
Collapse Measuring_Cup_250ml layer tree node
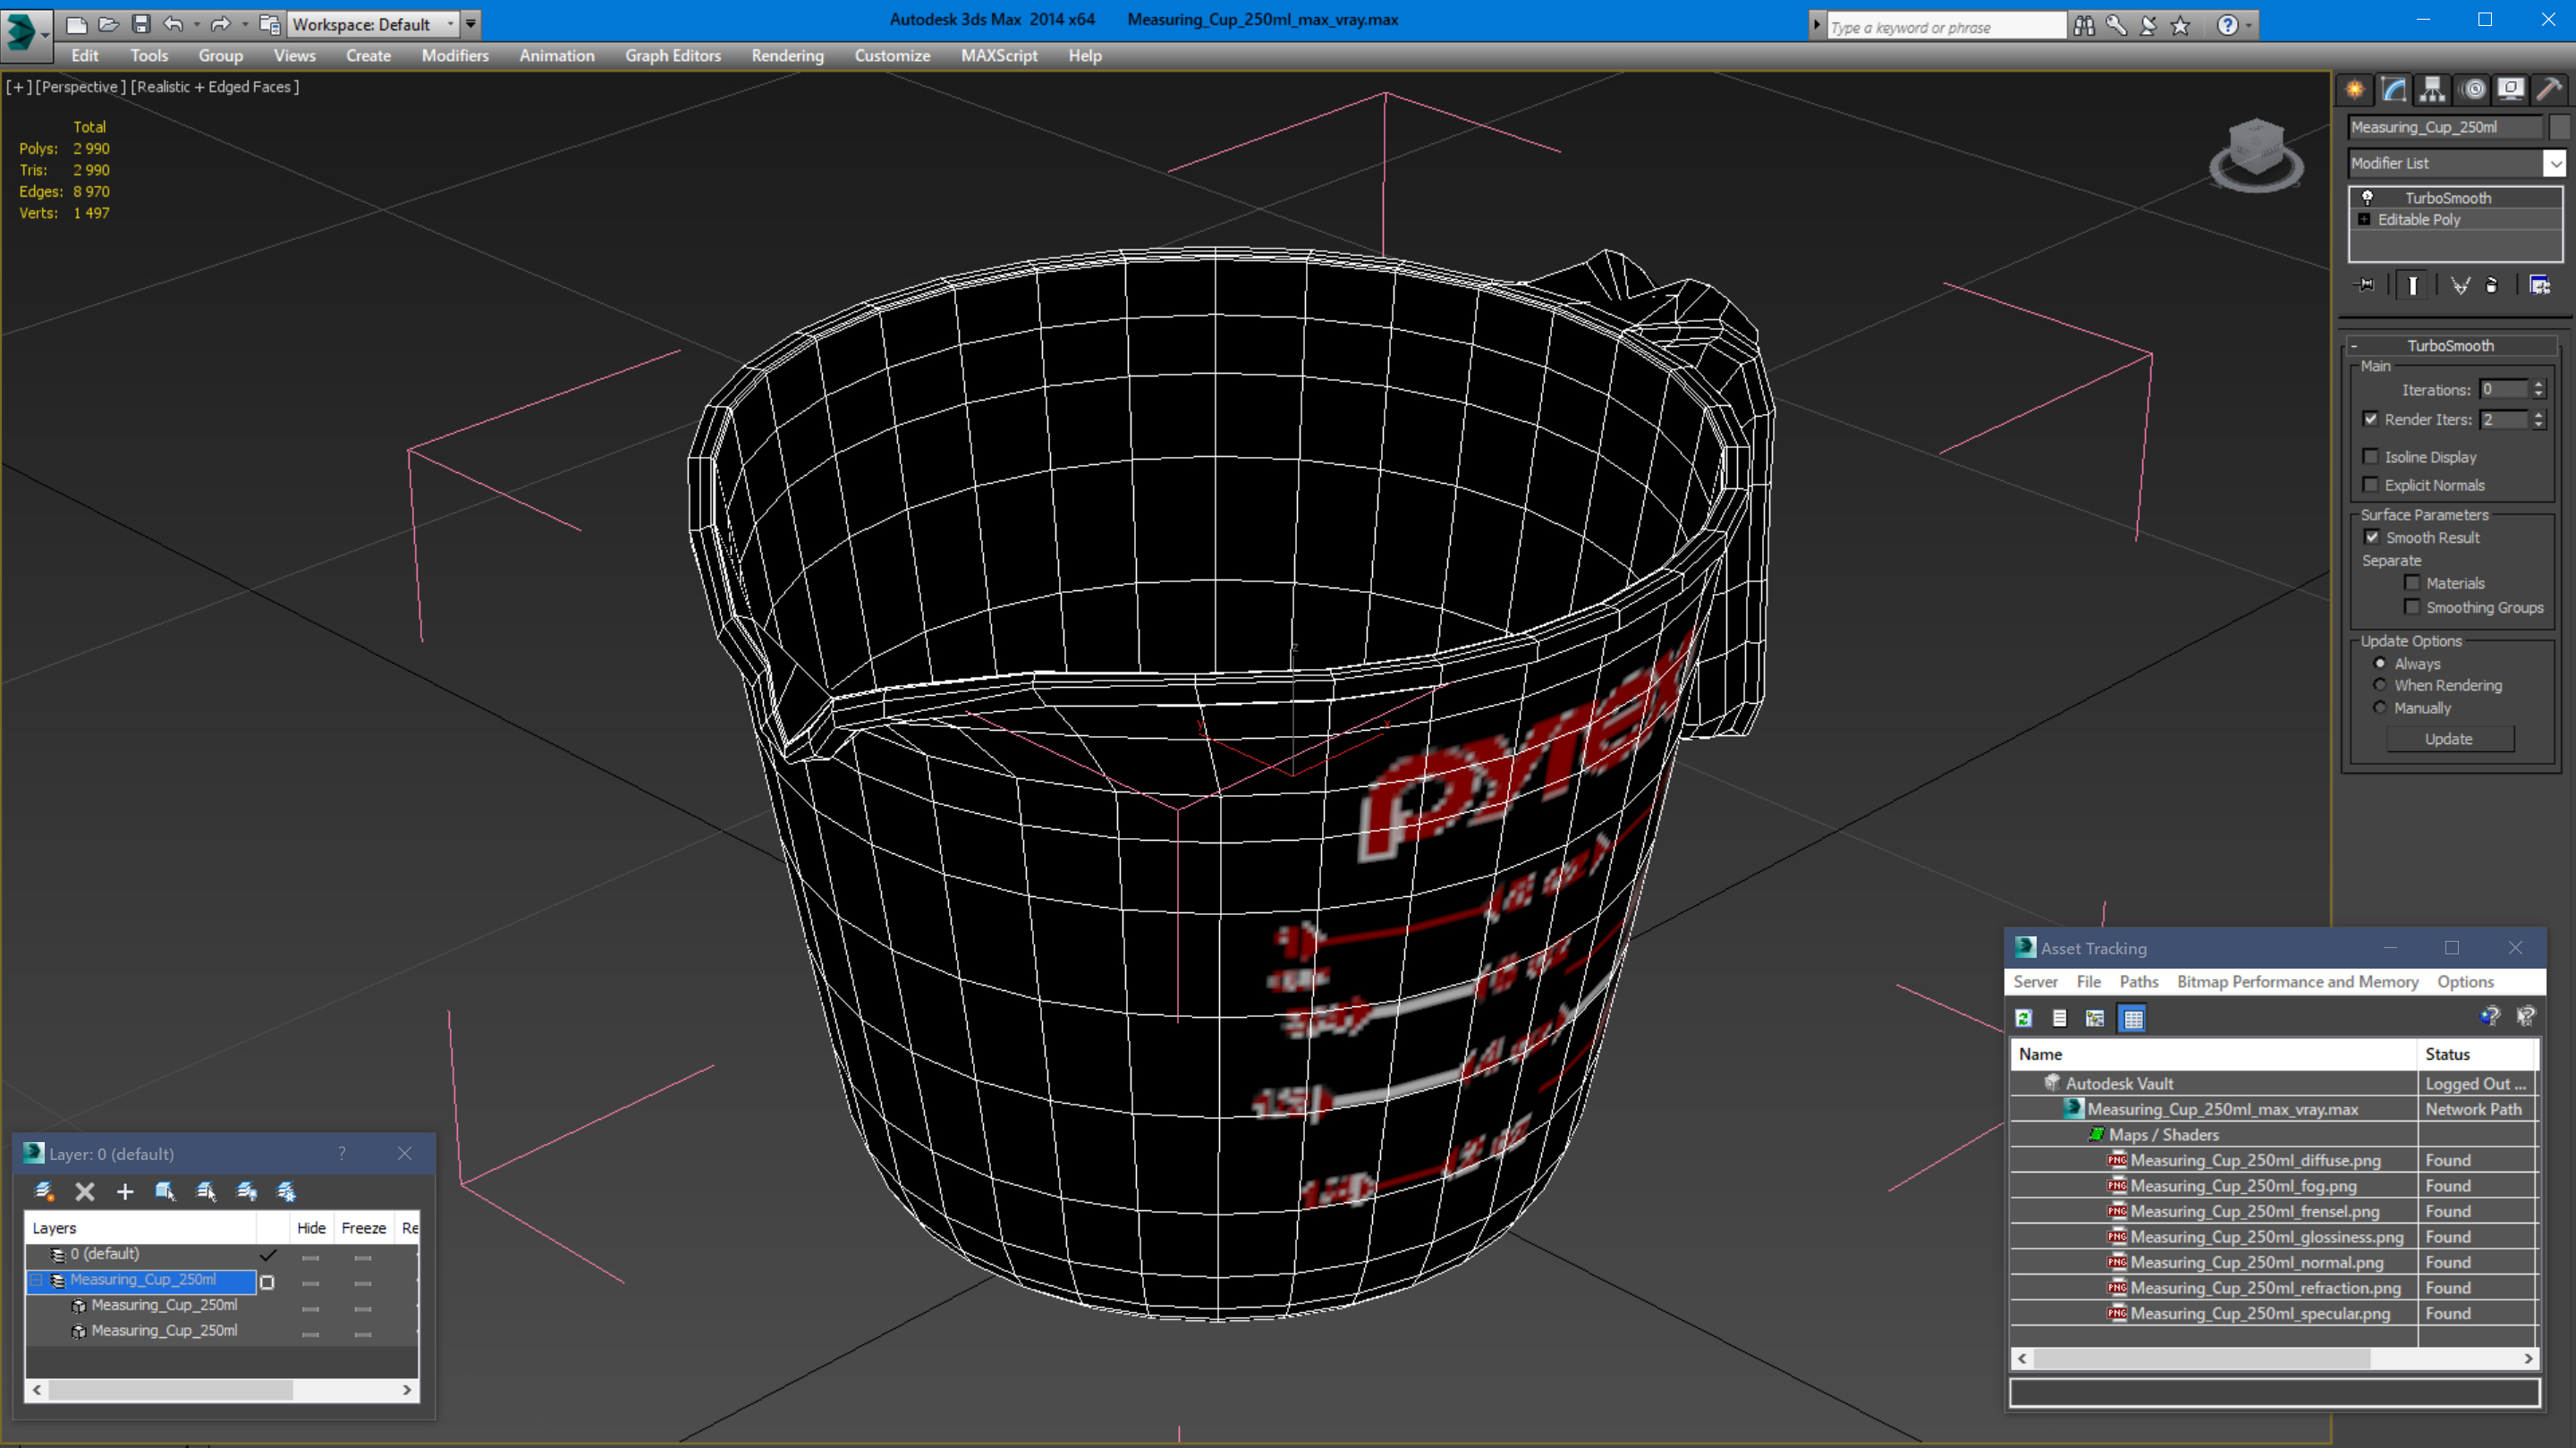37,1280
